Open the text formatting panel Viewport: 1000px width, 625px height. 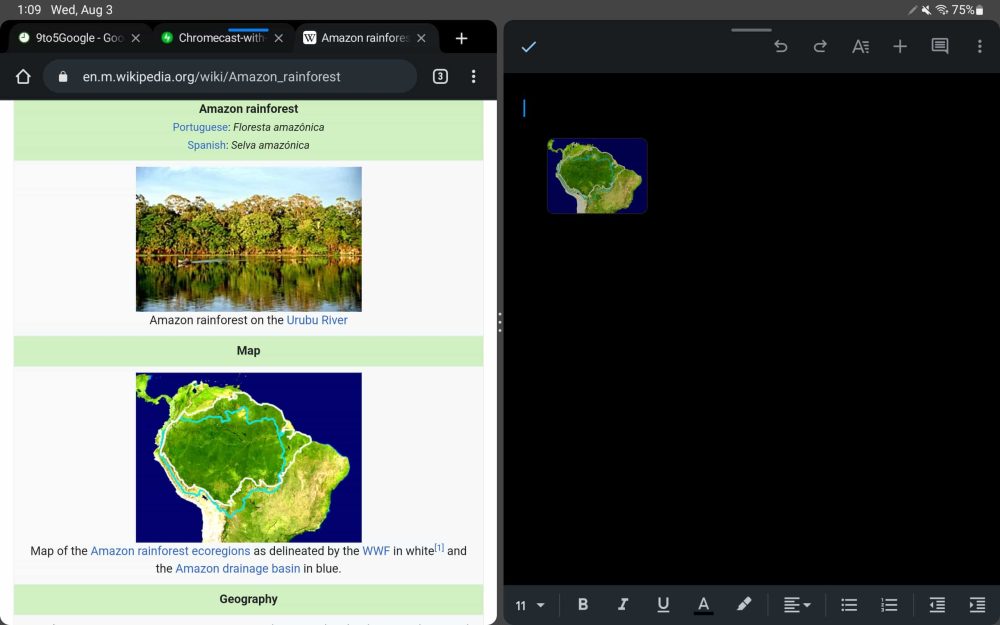tap(860, 47)
